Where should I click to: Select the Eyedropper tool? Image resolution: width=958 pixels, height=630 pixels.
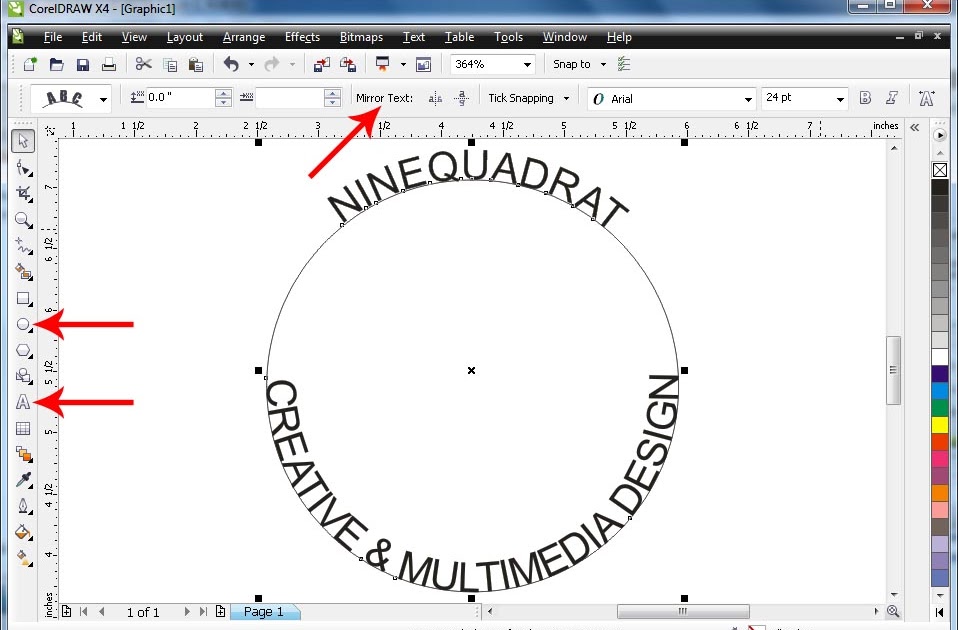click(24, 480)
